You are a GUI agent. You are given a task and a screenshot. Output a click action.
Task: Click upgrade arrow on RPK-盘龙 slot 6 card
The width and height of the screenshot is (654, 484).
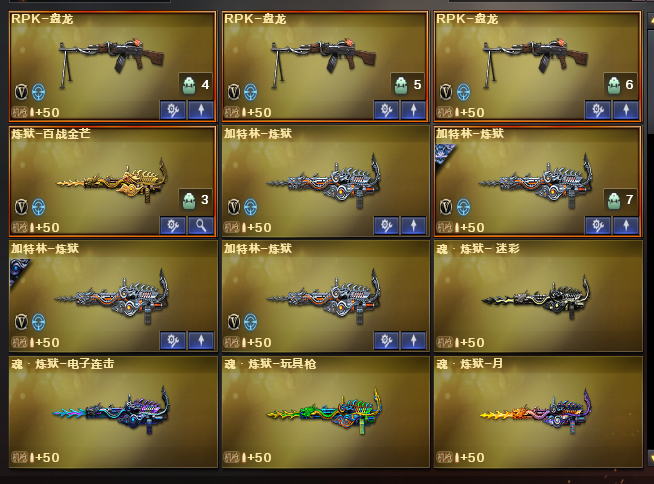click(626, 110)
